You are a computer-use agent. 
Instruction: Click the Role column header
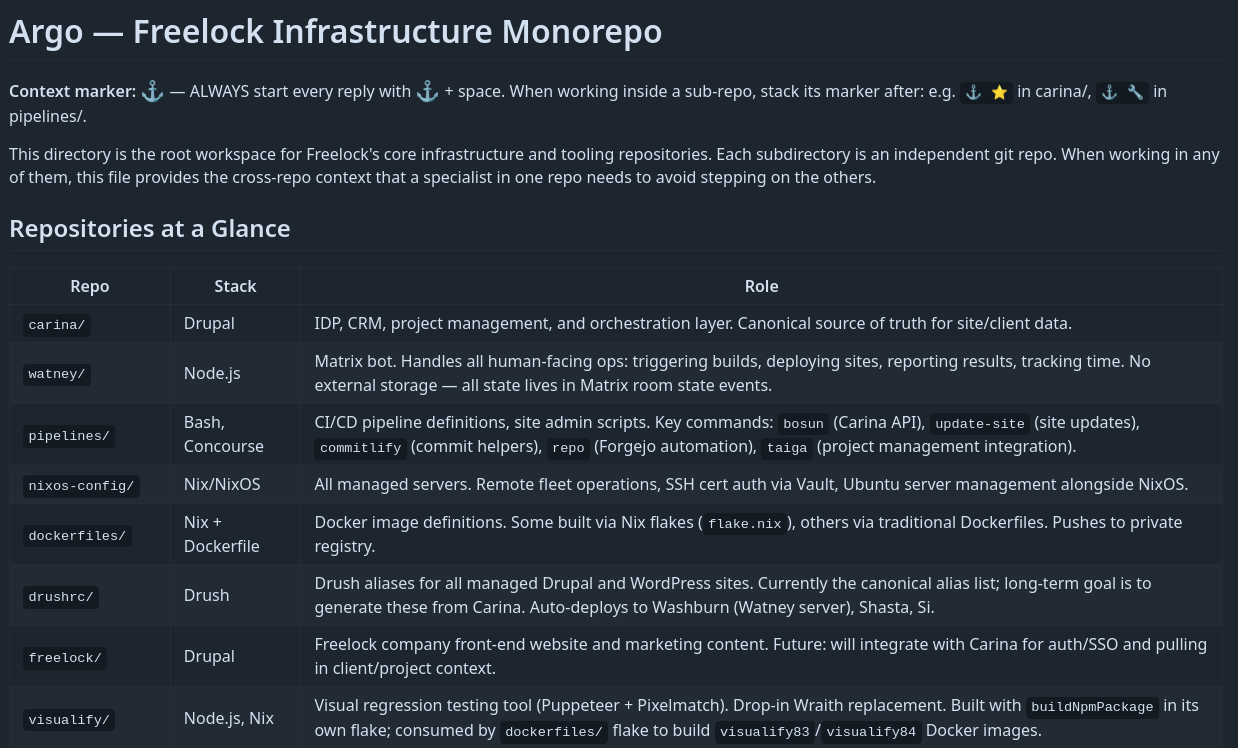pos(761,286)
